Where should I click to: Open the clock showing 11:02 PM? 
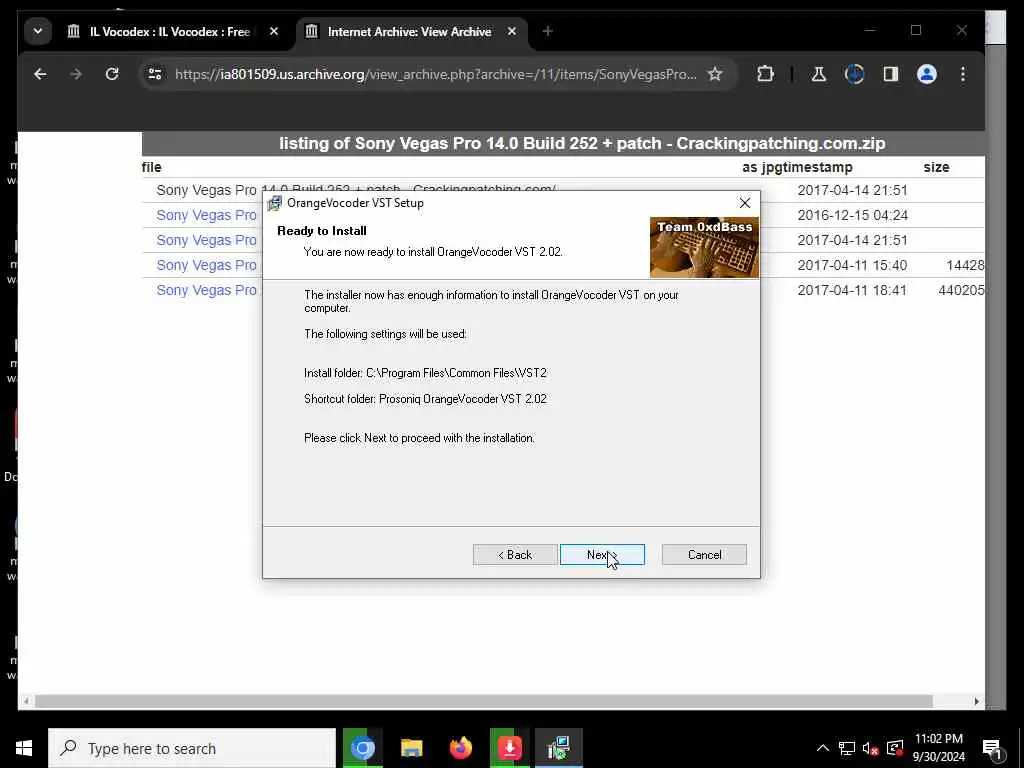point(938,748)
